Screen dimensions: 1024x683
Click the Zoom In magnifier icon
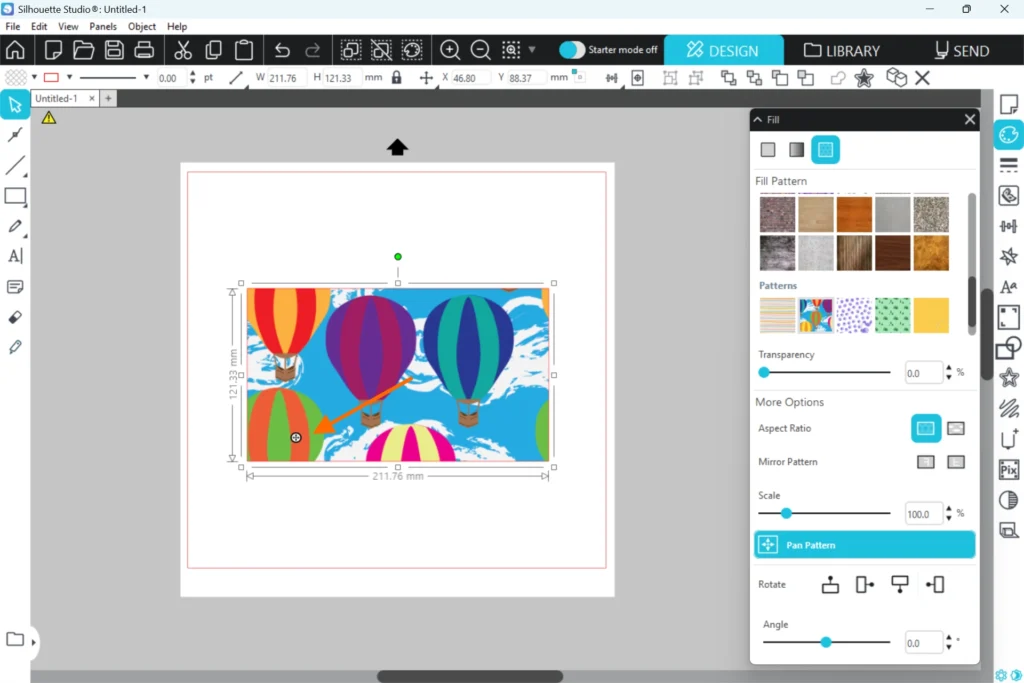(x=450, y=50)
